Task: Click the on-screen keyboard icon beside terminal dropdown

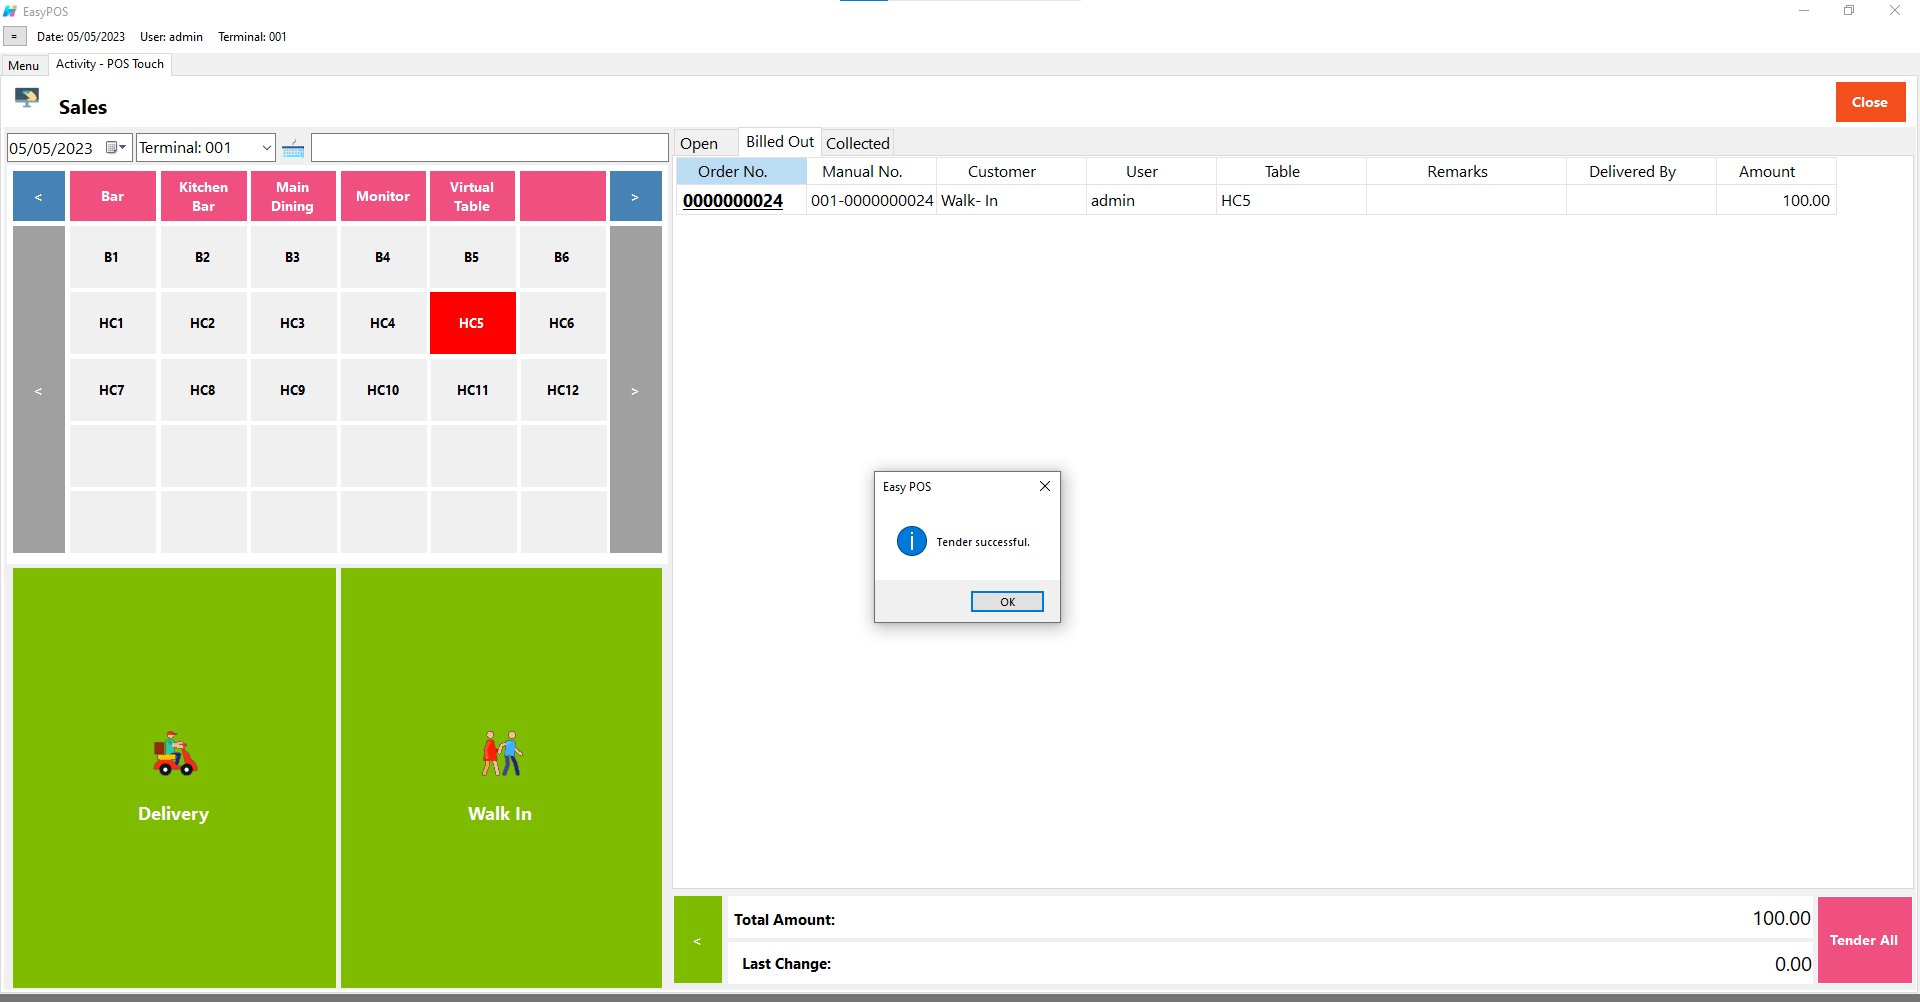Action: coord(293,148)
